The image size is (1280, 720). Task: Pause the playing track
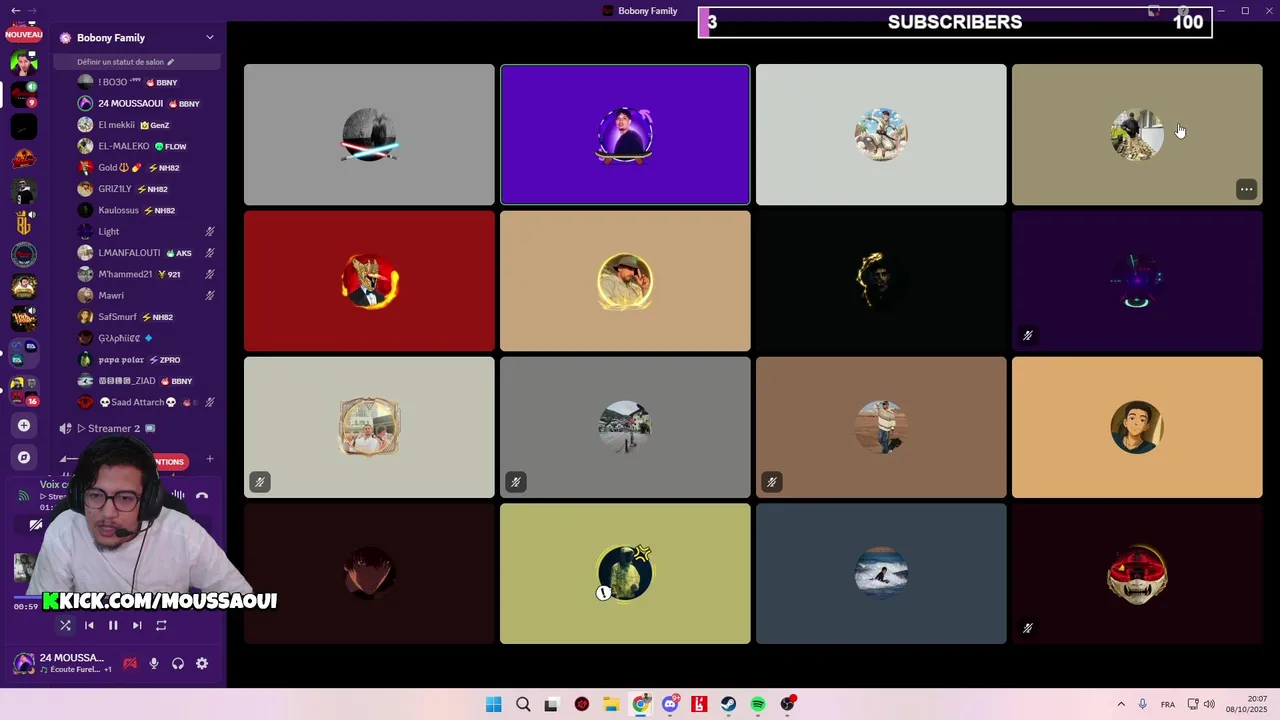click(113, 625)
